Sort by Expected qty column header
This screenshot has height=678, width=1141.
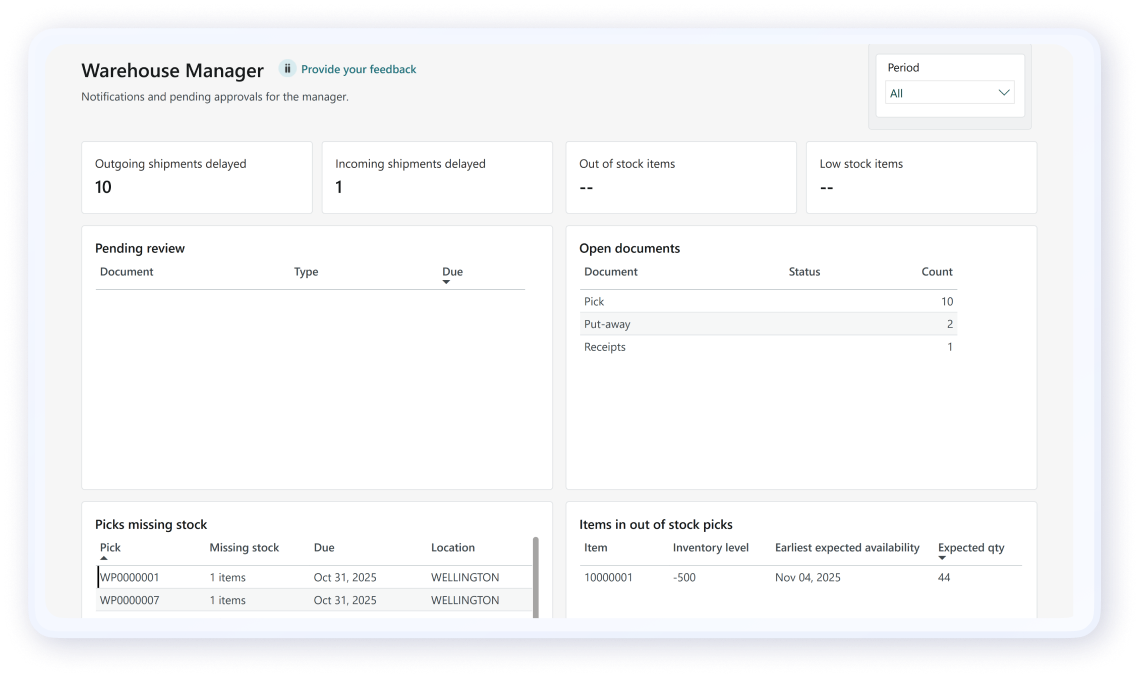tap(970, 548)
